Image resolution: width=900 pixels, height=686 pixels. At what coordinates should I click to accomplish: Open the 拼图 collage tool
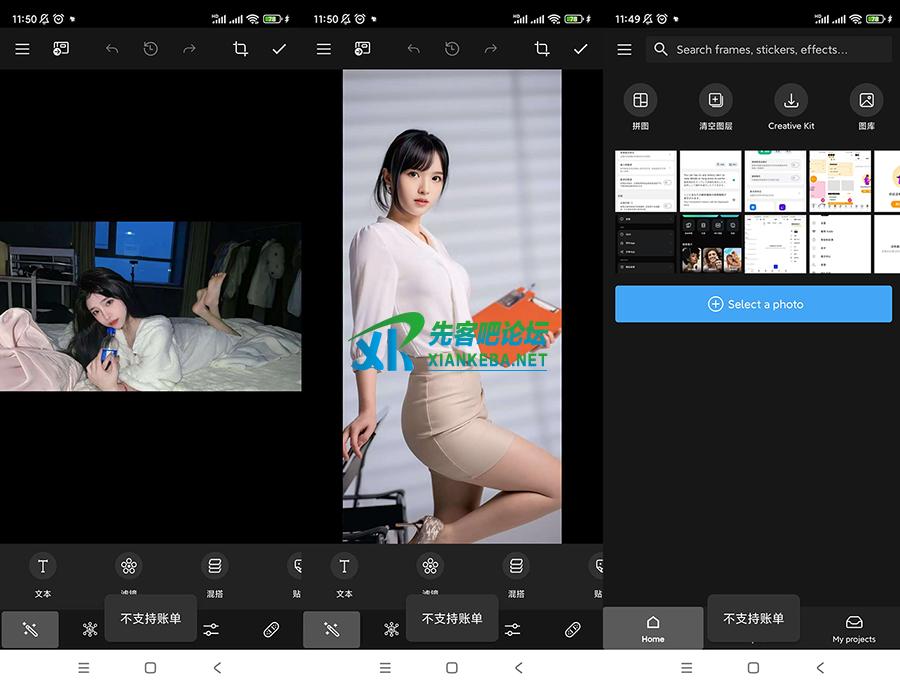[640, 101]
